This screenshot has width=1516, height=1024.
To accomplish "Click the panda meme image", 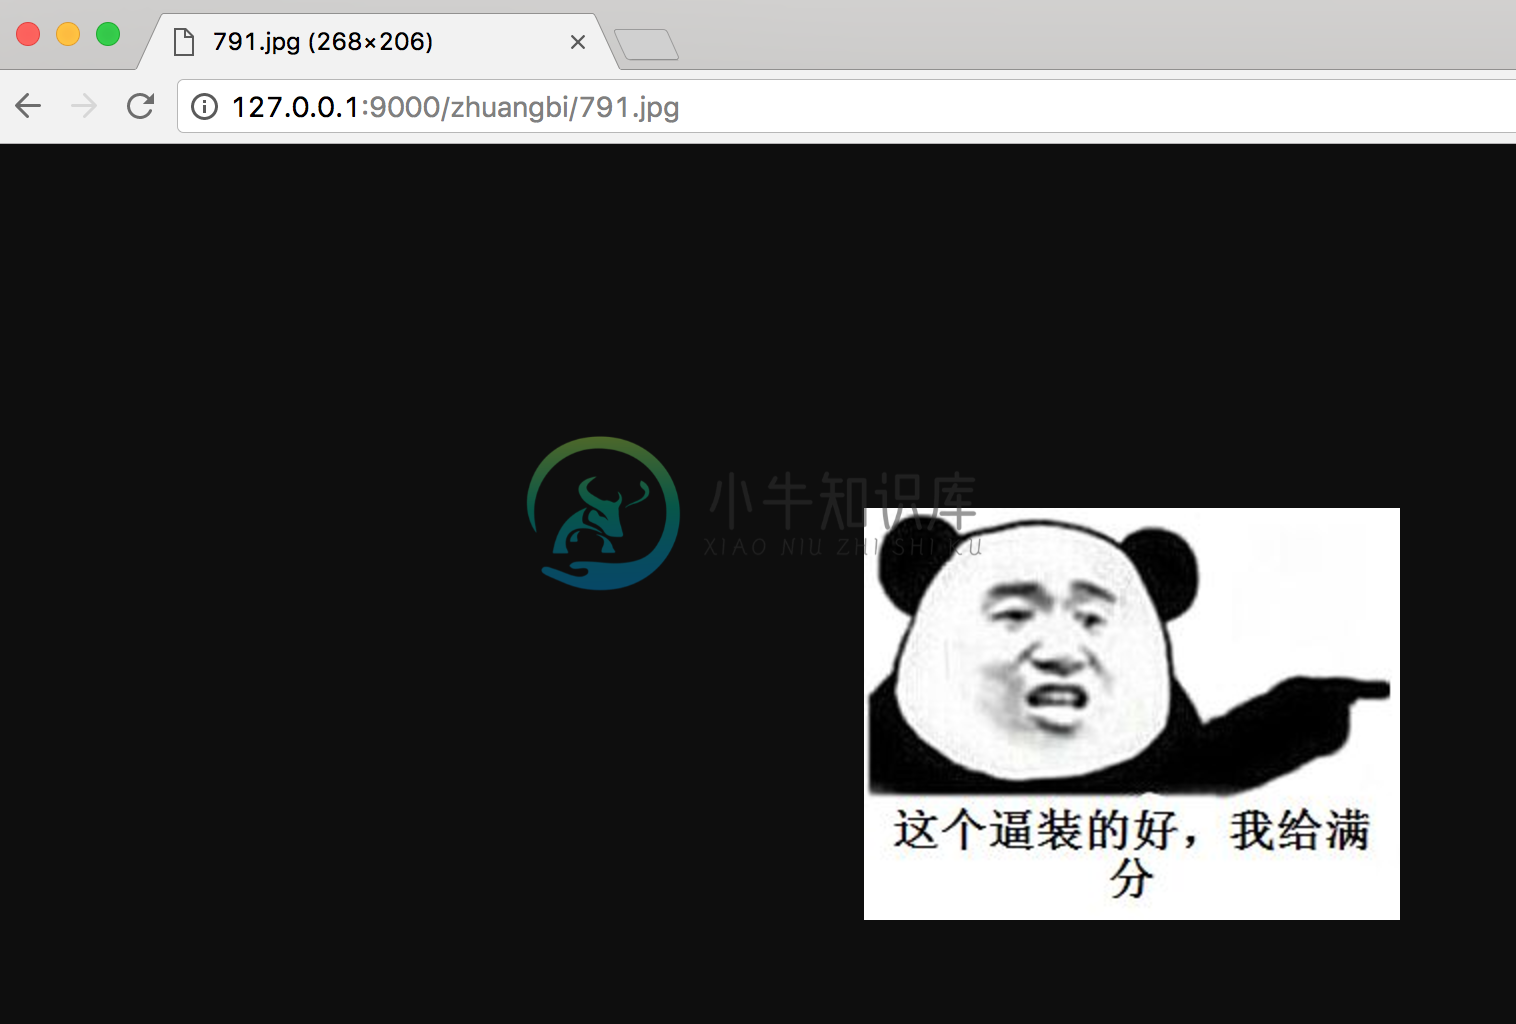I will point(1132,714).
